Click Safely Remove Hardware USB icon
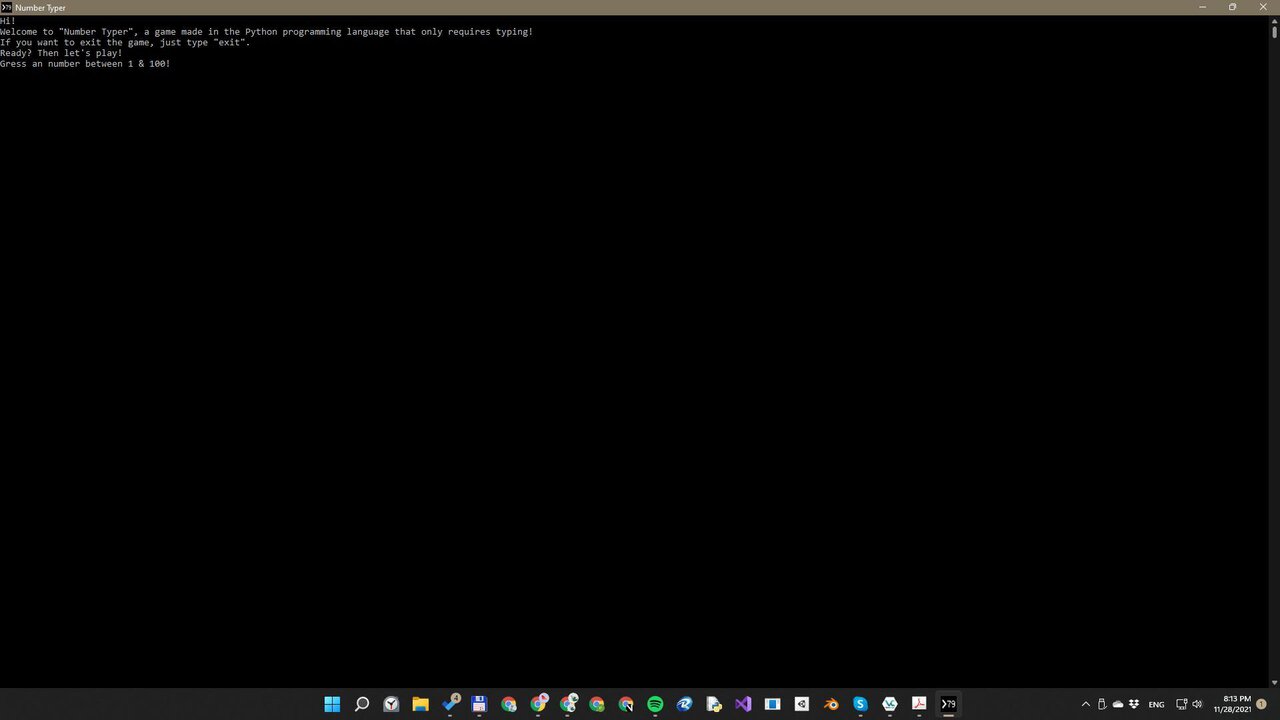This screenshot has width=1280, height=720. tap(1102, 704)
